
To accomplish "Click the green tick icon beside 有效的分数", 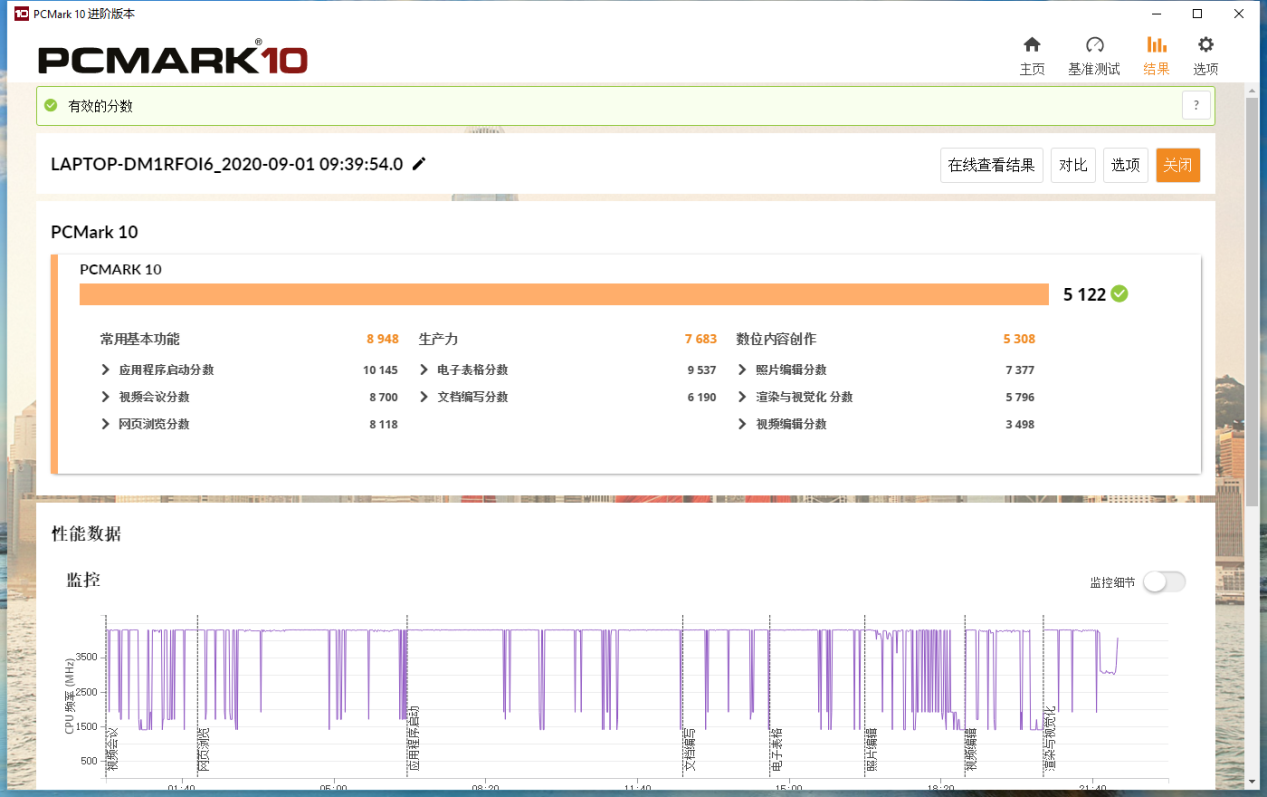I will pos(51,105).
